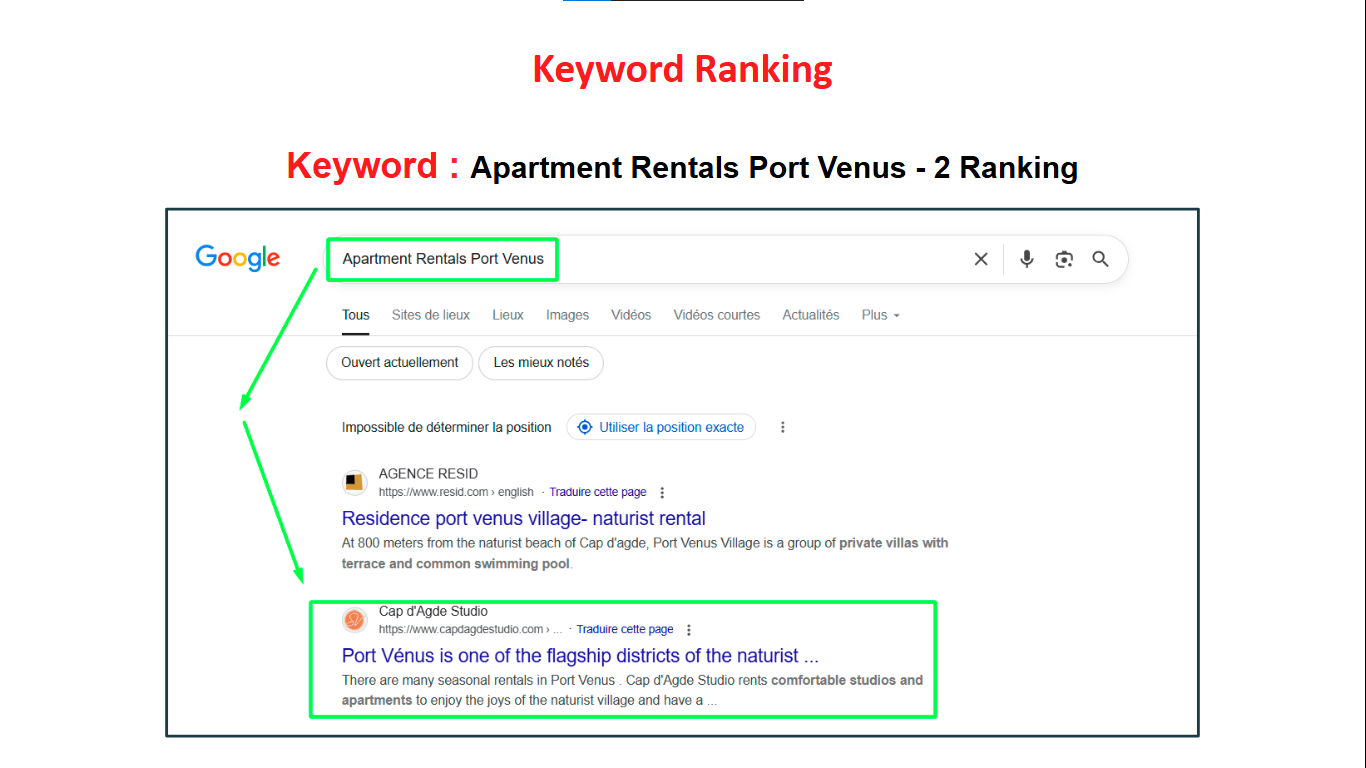Viewport: 1366px width, 768px height.
Task: Start voice search with microphone icon
Action: tap(1026, 259)
